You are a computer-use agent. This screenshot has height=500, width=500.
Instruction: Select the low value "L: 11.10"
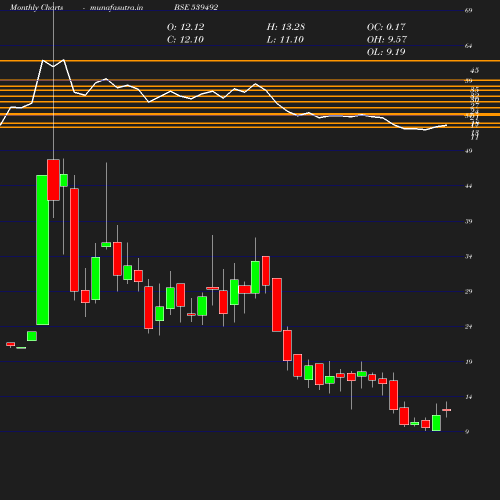pos(285,40)
